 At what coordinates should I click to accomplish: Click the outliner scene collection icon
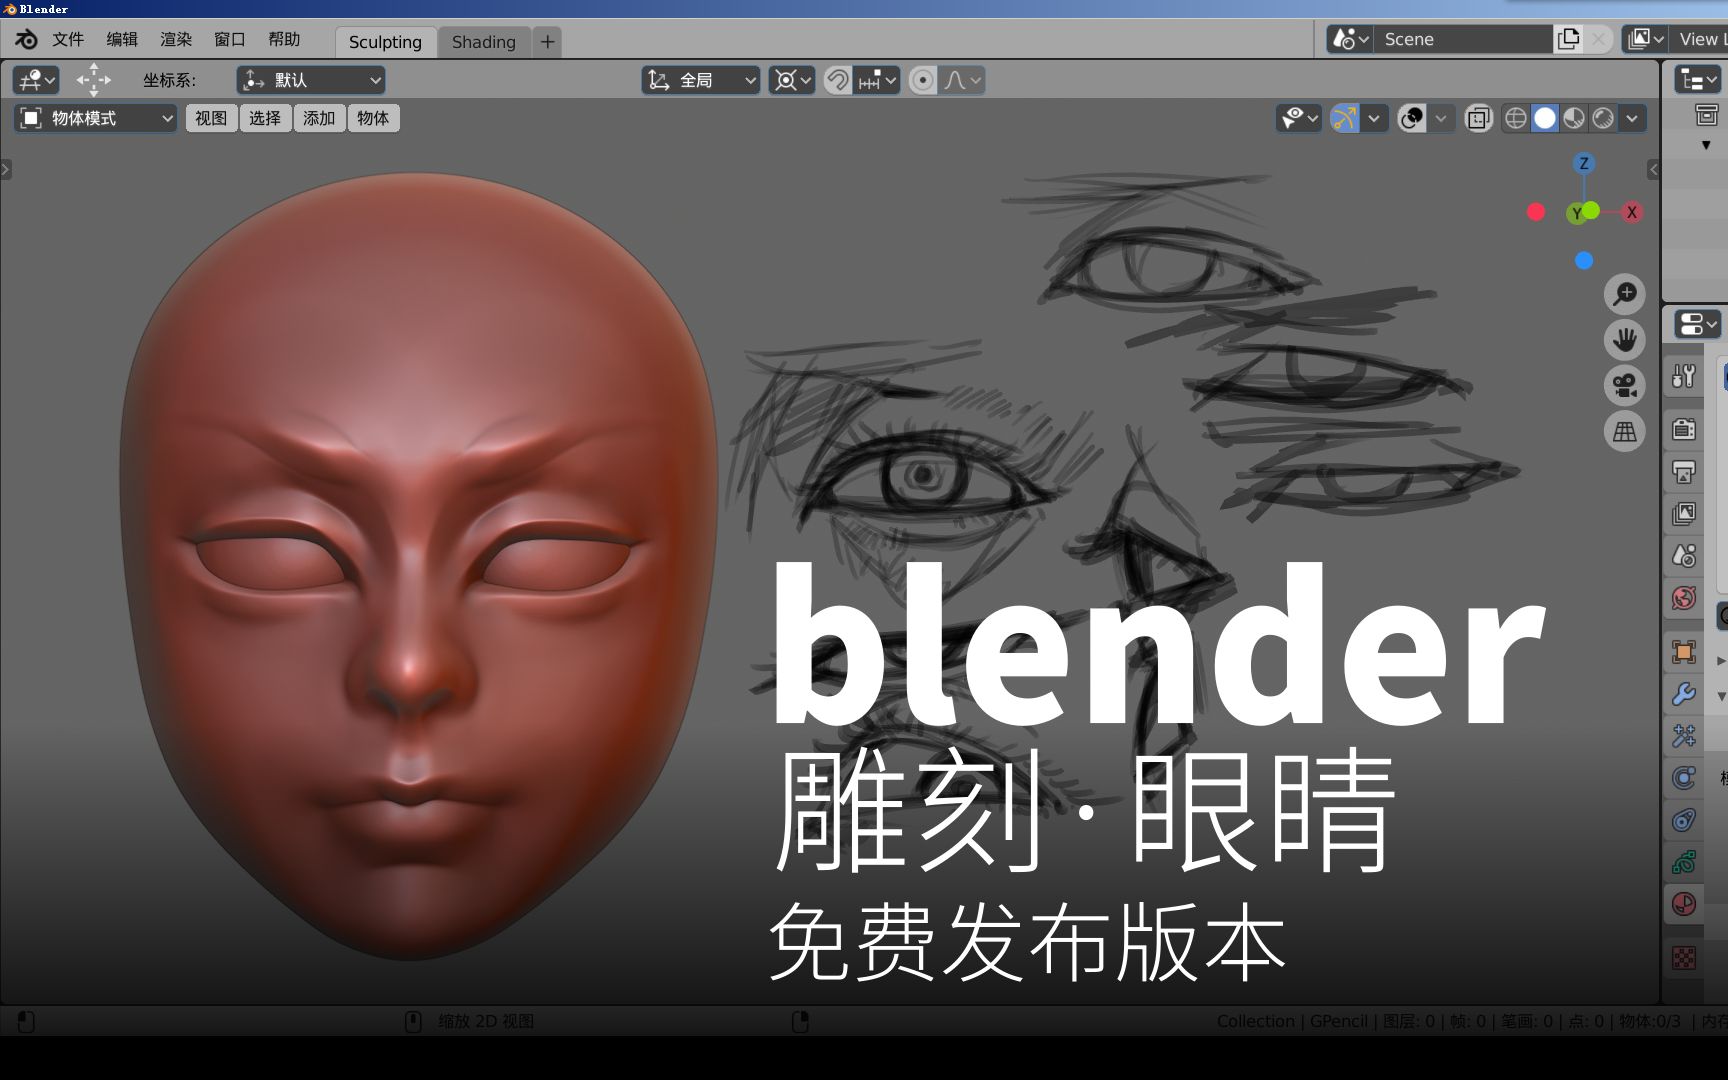(1706, 115)
